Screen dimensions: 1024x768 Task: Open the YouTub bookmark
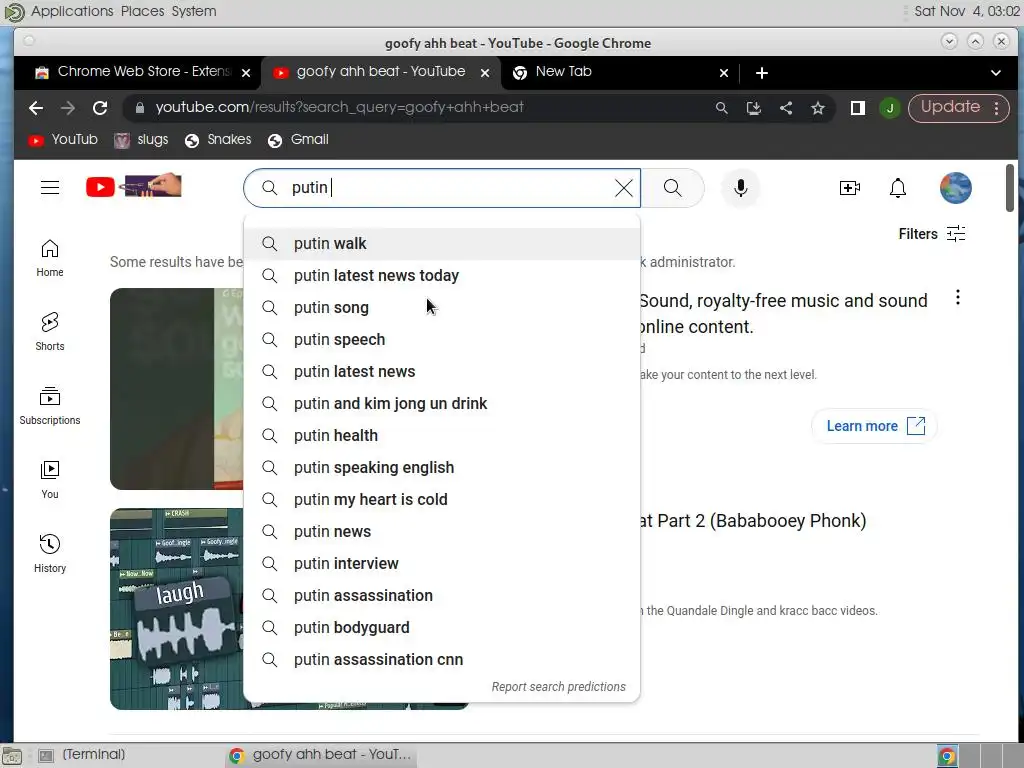pyautogui.click(x=63, y=140)
